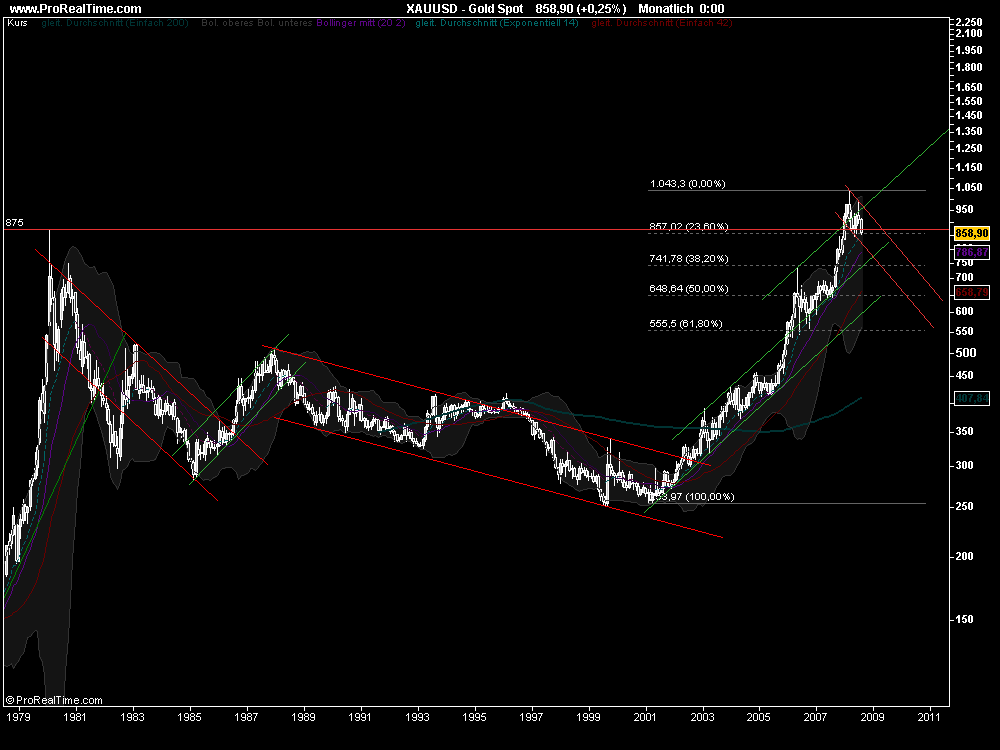1000x750 pixels.
Task: Click the 1.950 price axis value
Action: point(969,50)
